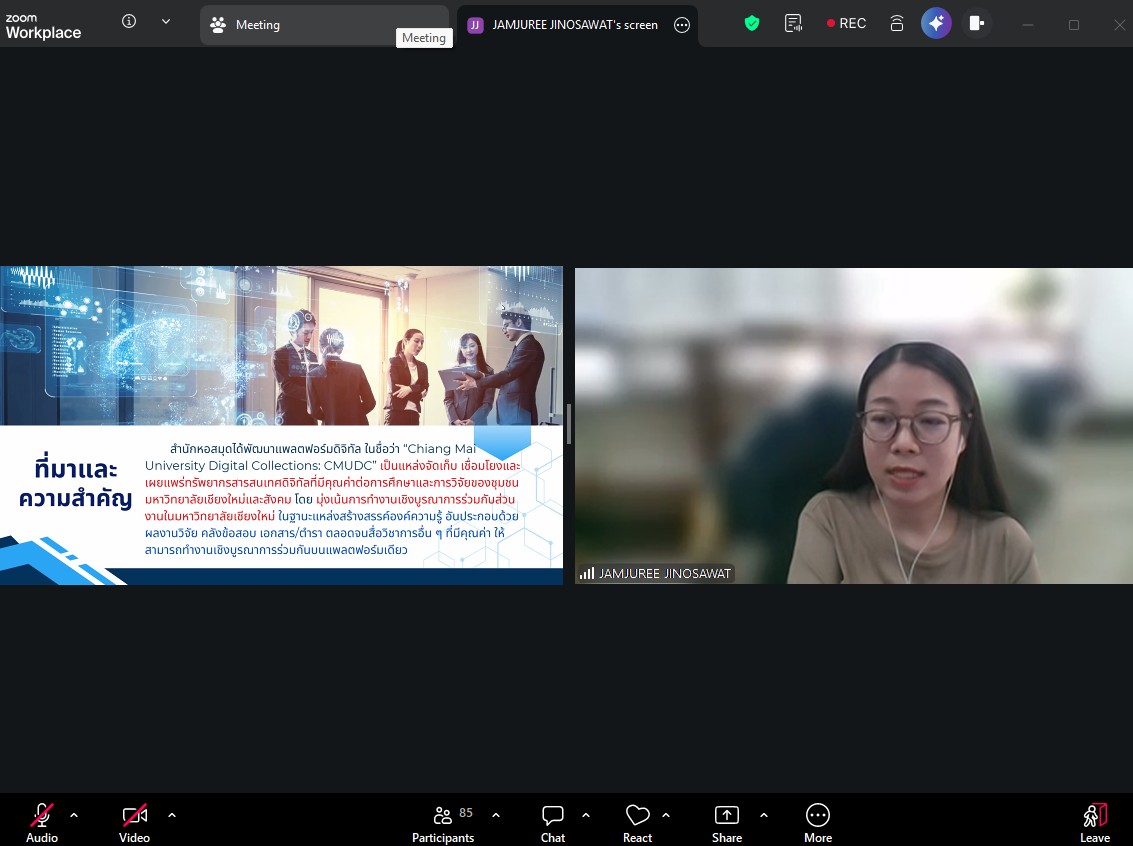Click the React heart icon
The height and width of the screenshot is (846, 1133).
(637, 824)
